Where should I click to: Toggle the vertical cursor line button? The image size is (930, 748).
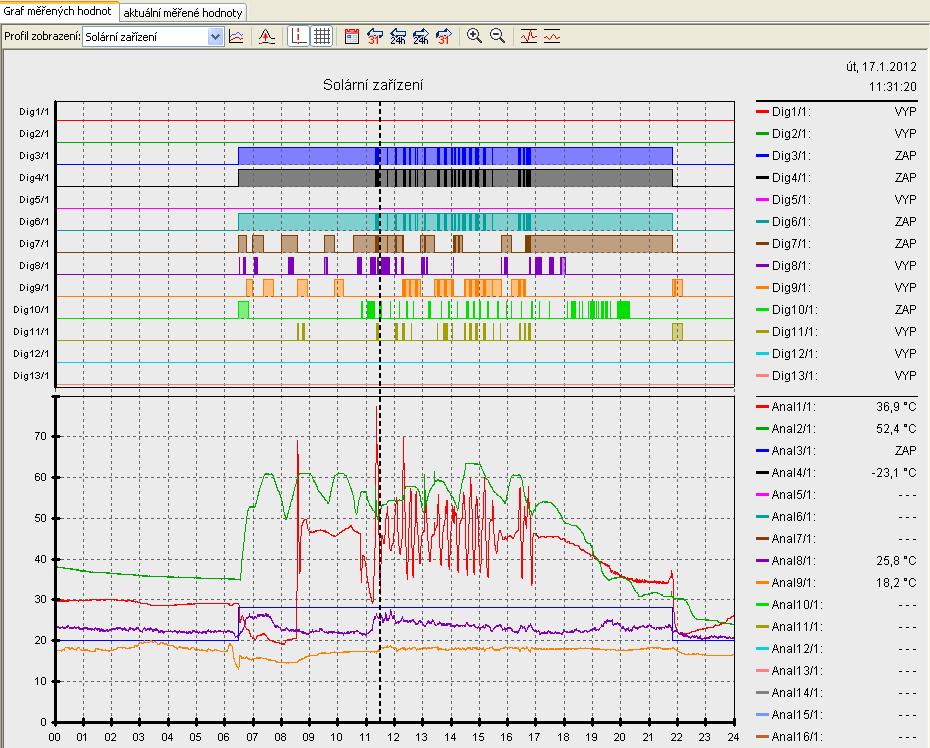click(298, 37)
